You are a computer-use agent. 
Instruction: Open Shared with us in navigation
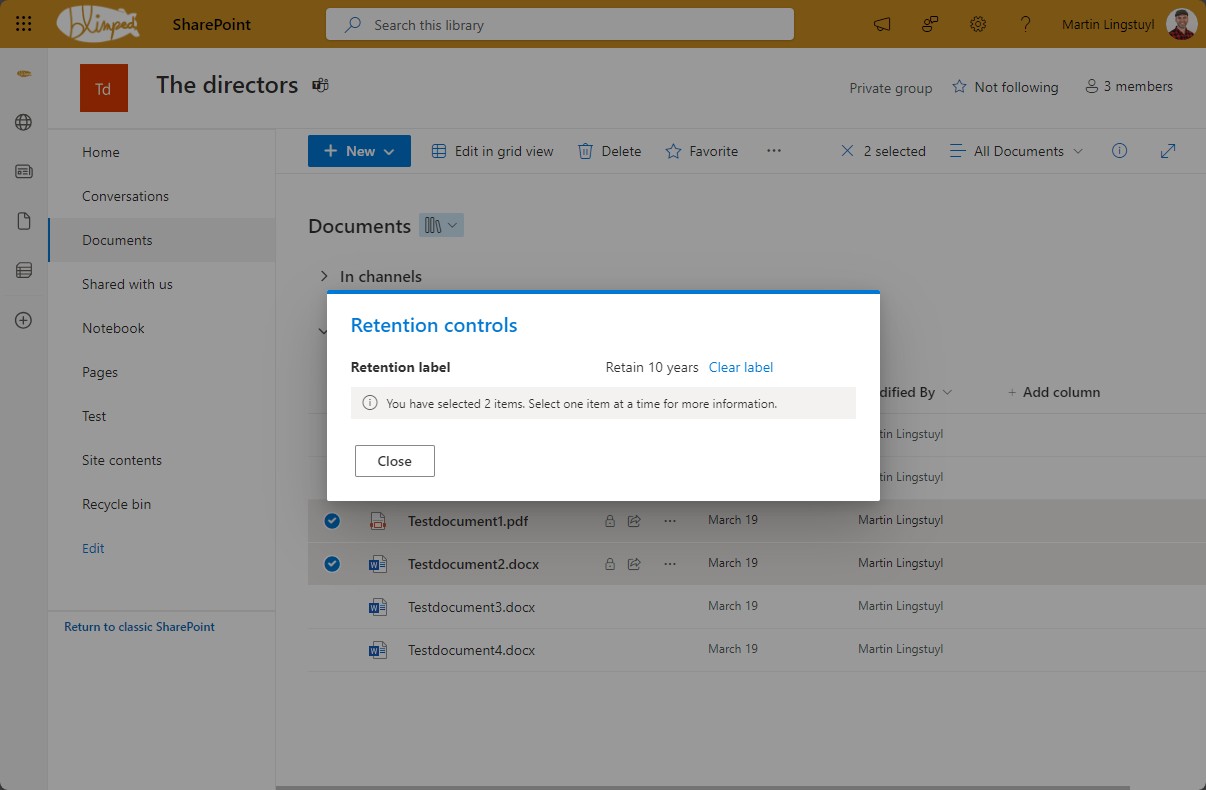(127, 284)
